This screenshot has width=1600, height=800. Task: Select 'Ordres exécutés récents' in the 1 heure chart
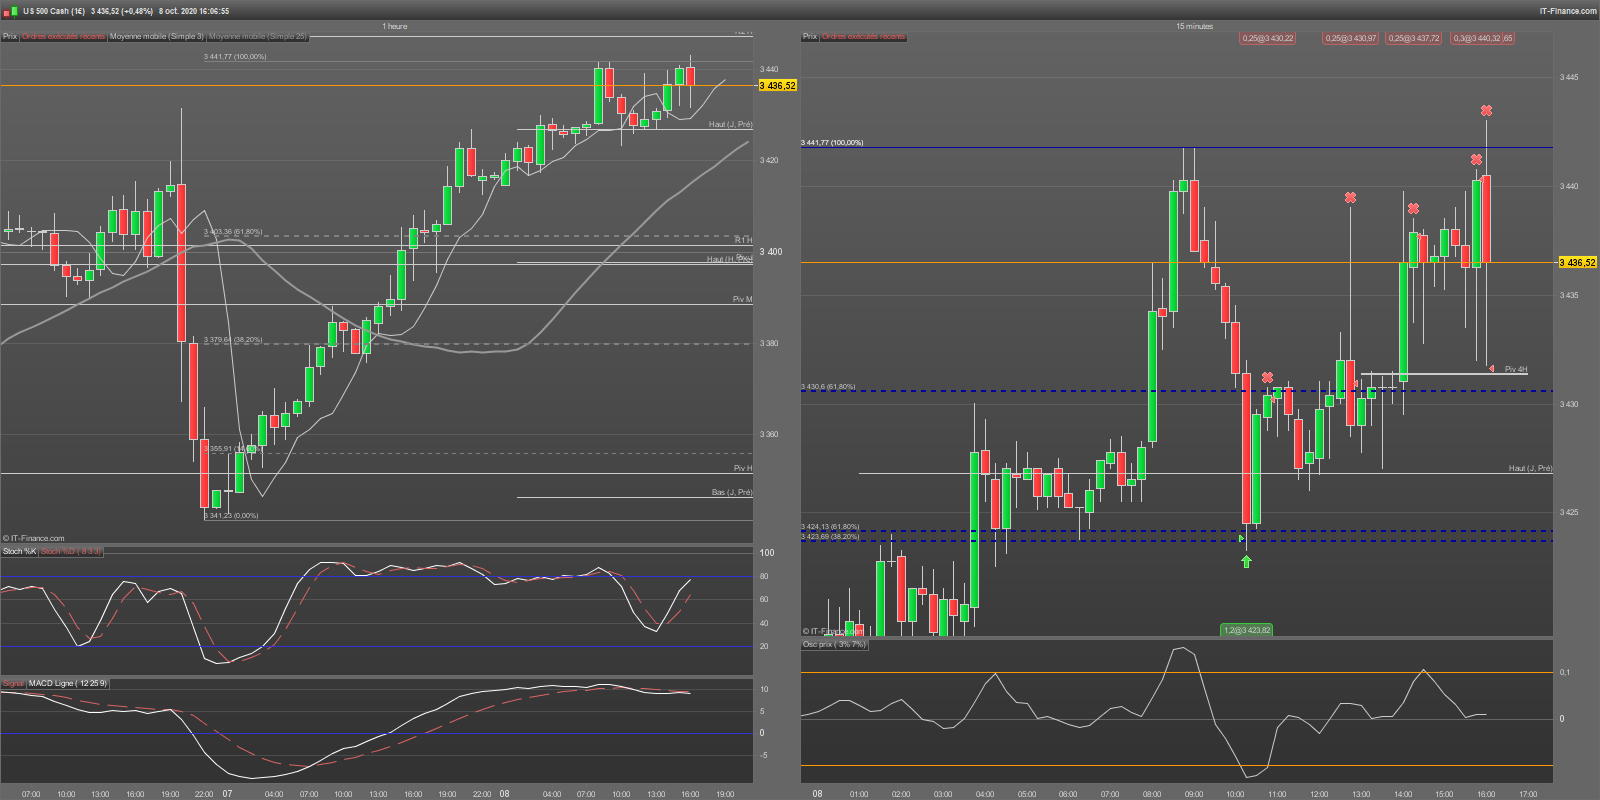pos(63,37)
